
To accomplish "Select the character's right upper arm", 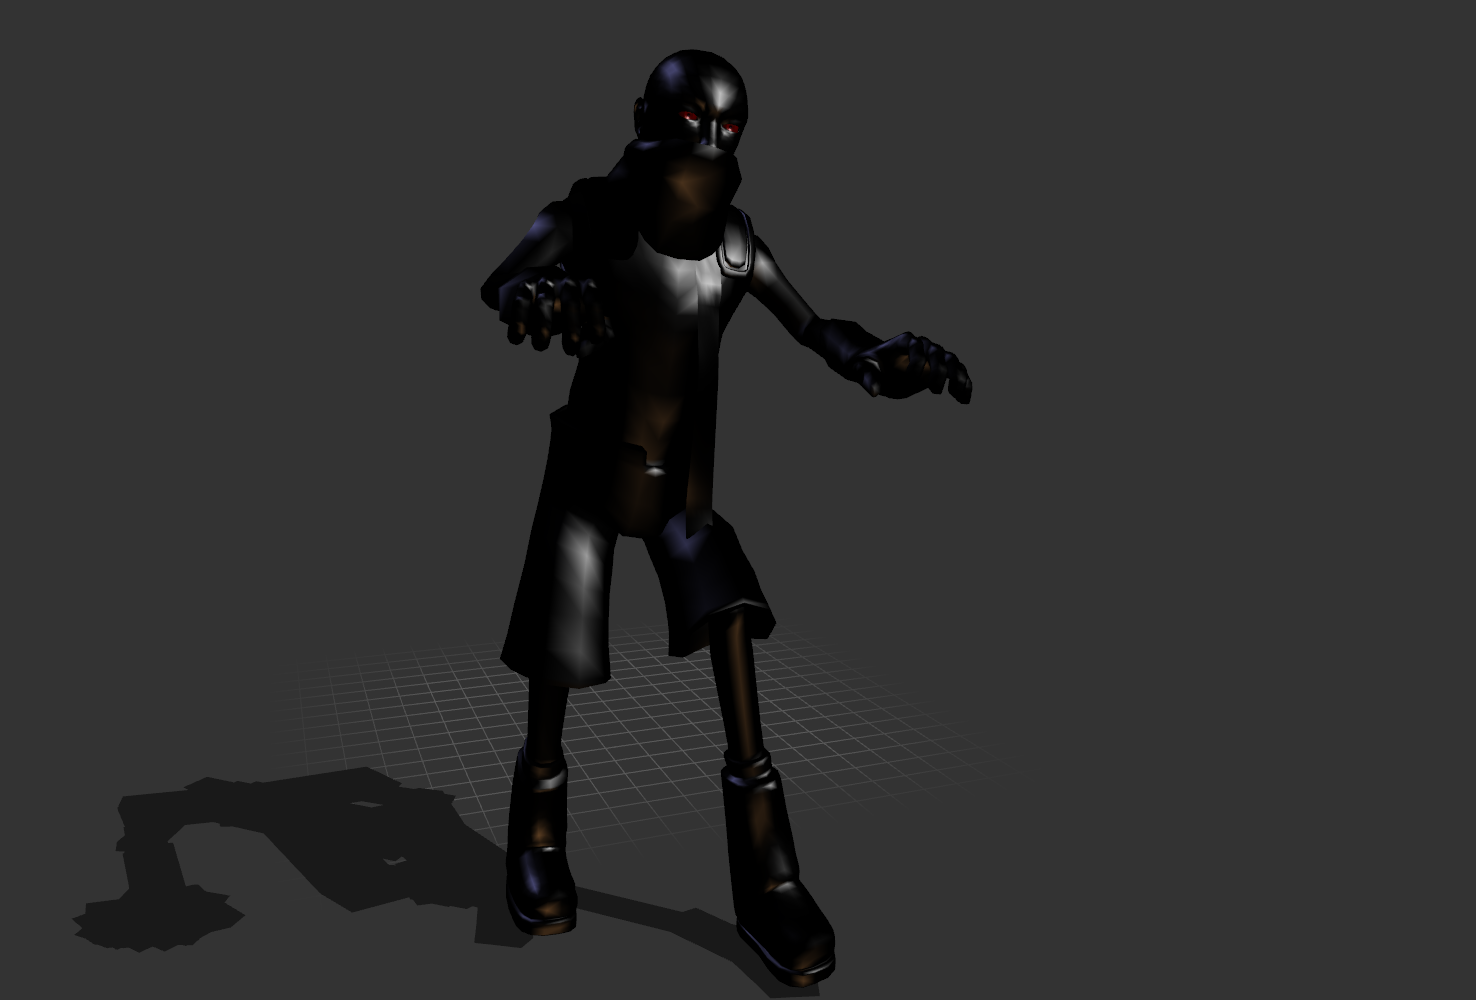I will 790,280.
